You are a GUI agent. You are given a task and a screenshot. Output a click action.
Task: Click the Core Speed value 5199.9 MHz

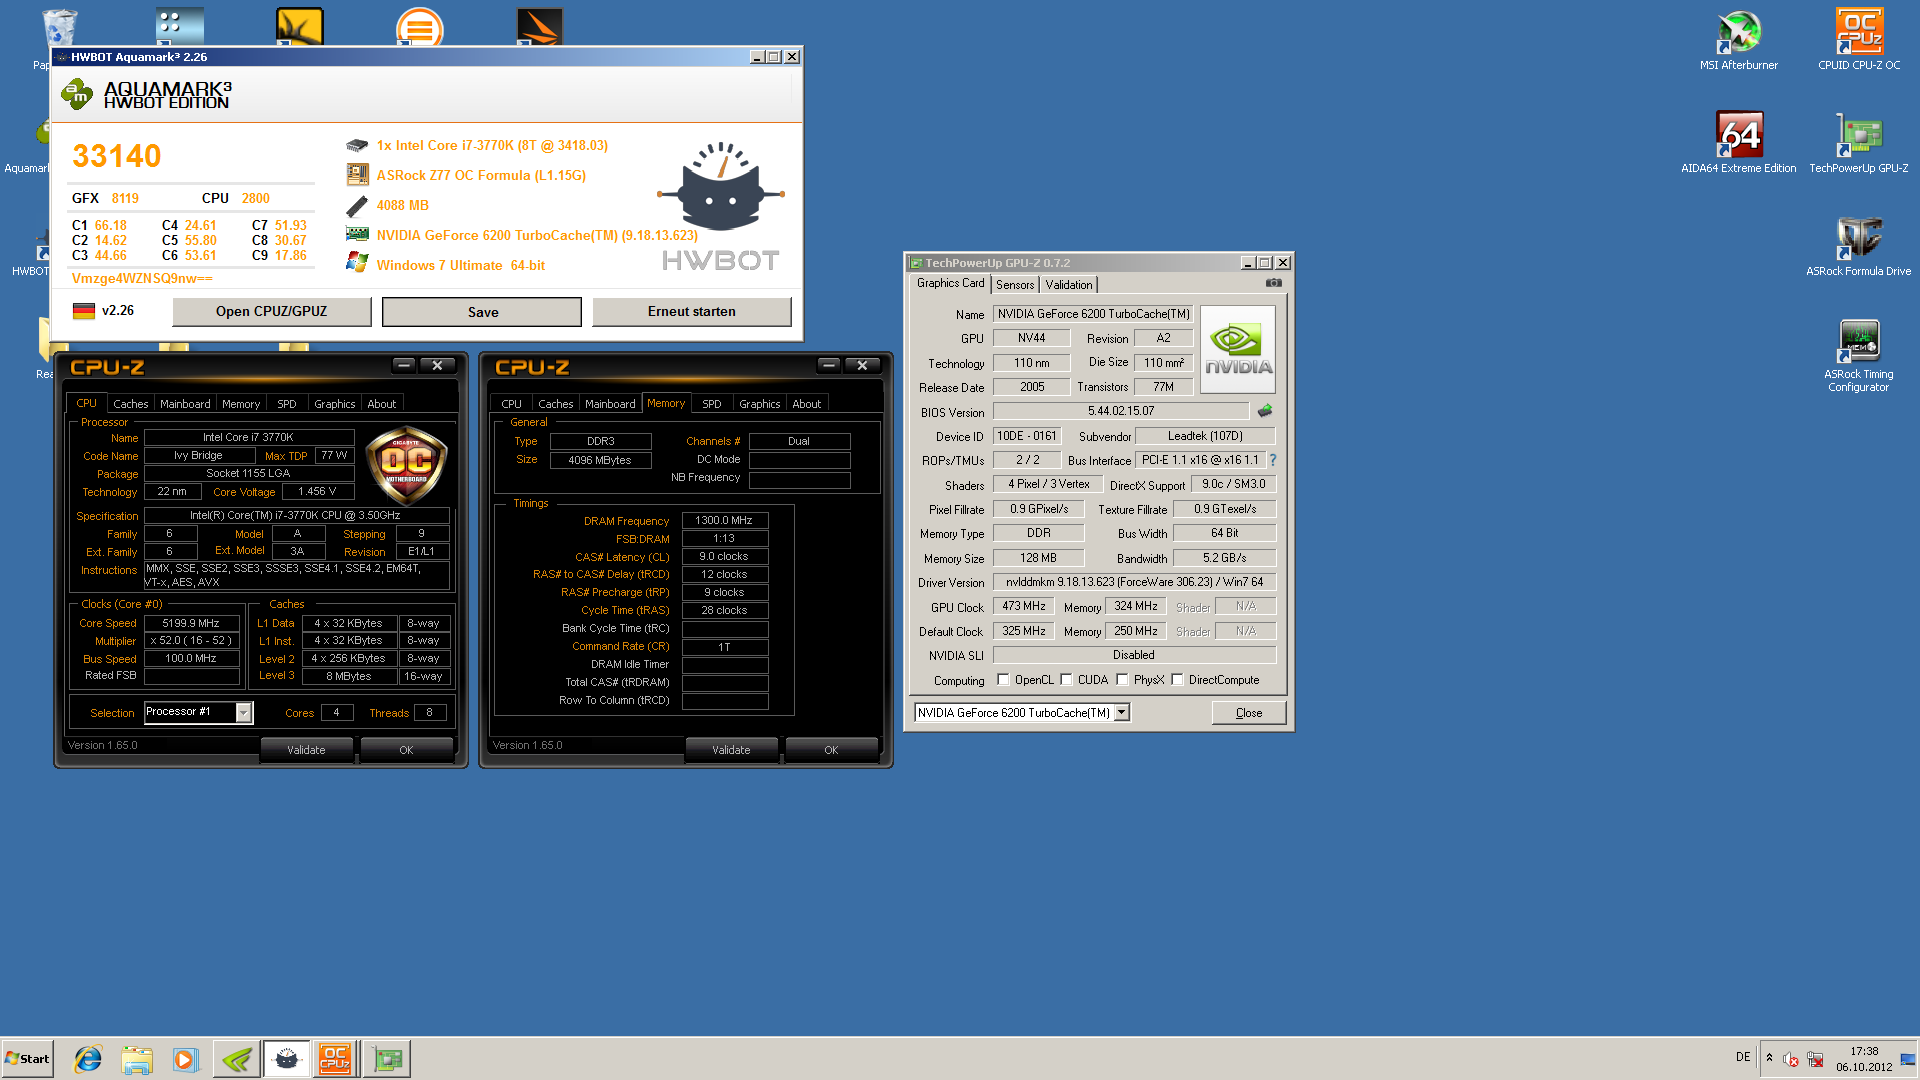[x=191, y=623]
